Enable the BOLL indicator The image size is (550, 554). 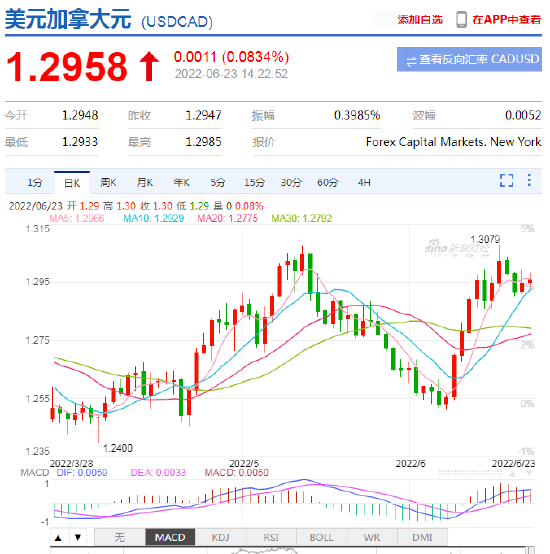point(321,537)
